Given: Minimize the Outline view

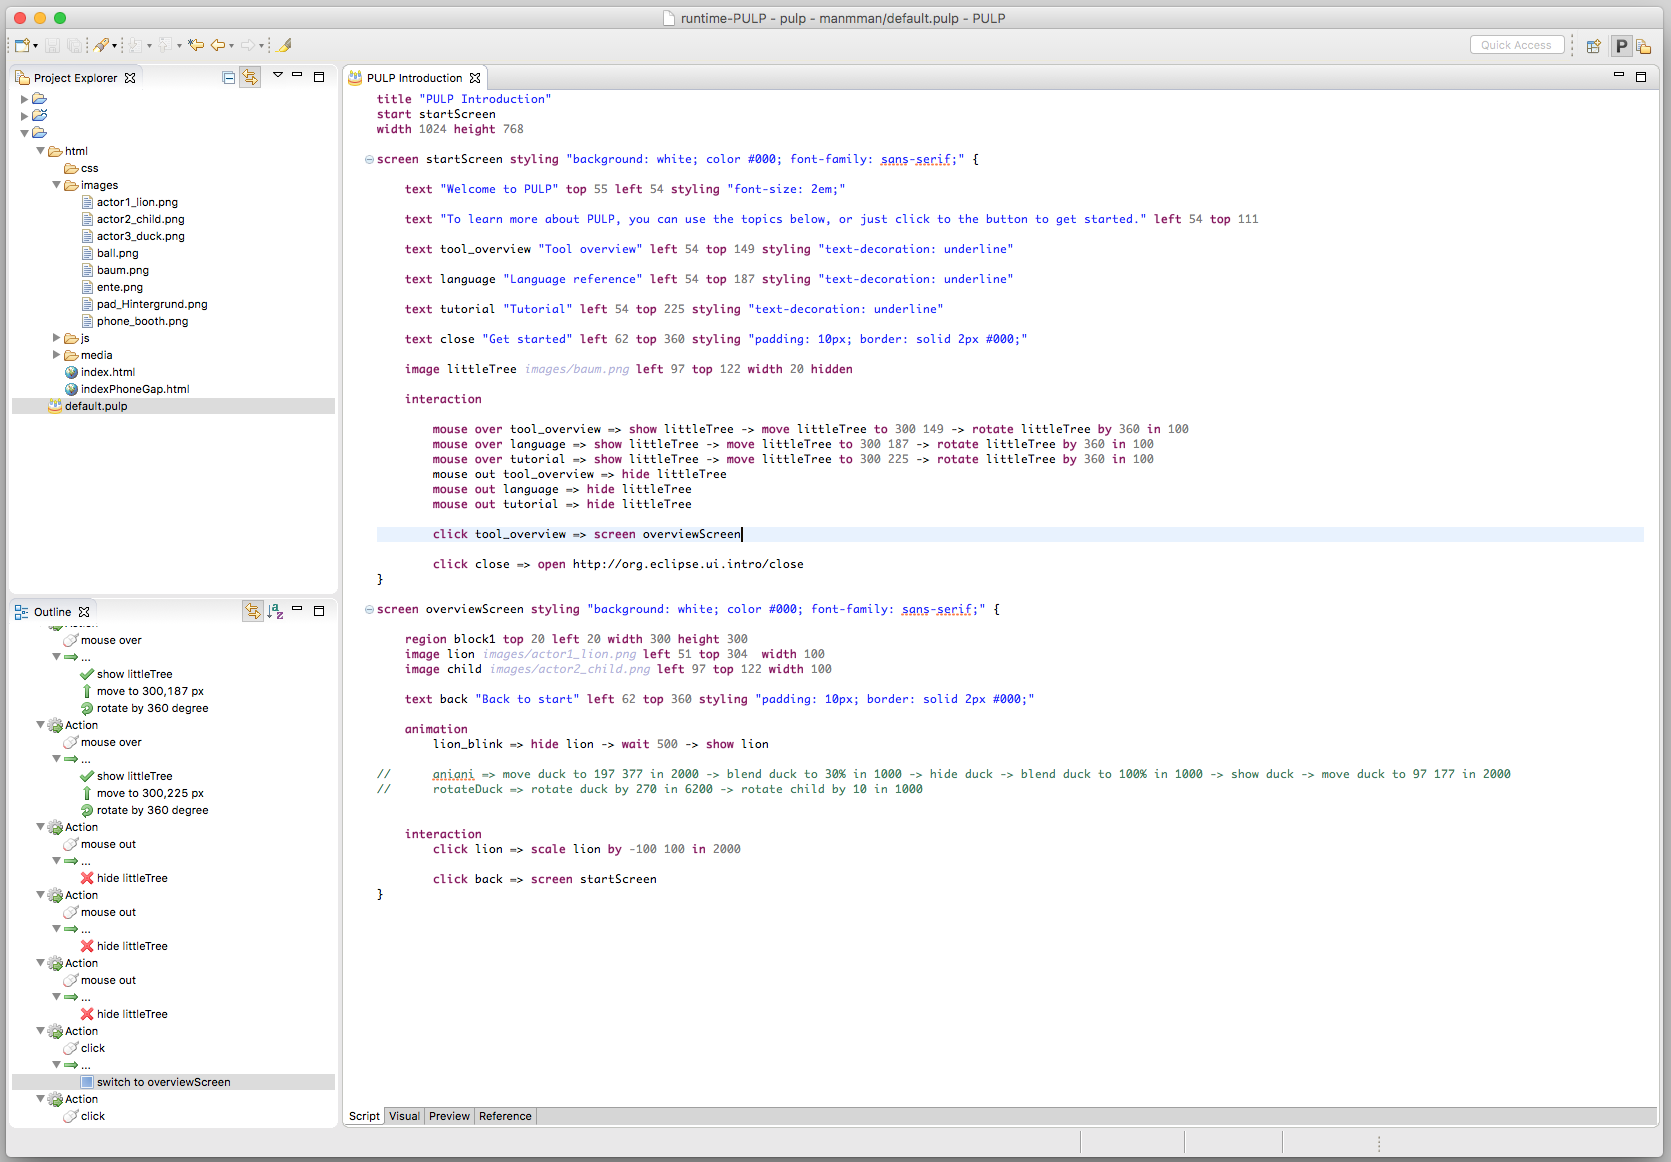Looking at the screenshot, I should pyautogui.click(x=297, y=610).
